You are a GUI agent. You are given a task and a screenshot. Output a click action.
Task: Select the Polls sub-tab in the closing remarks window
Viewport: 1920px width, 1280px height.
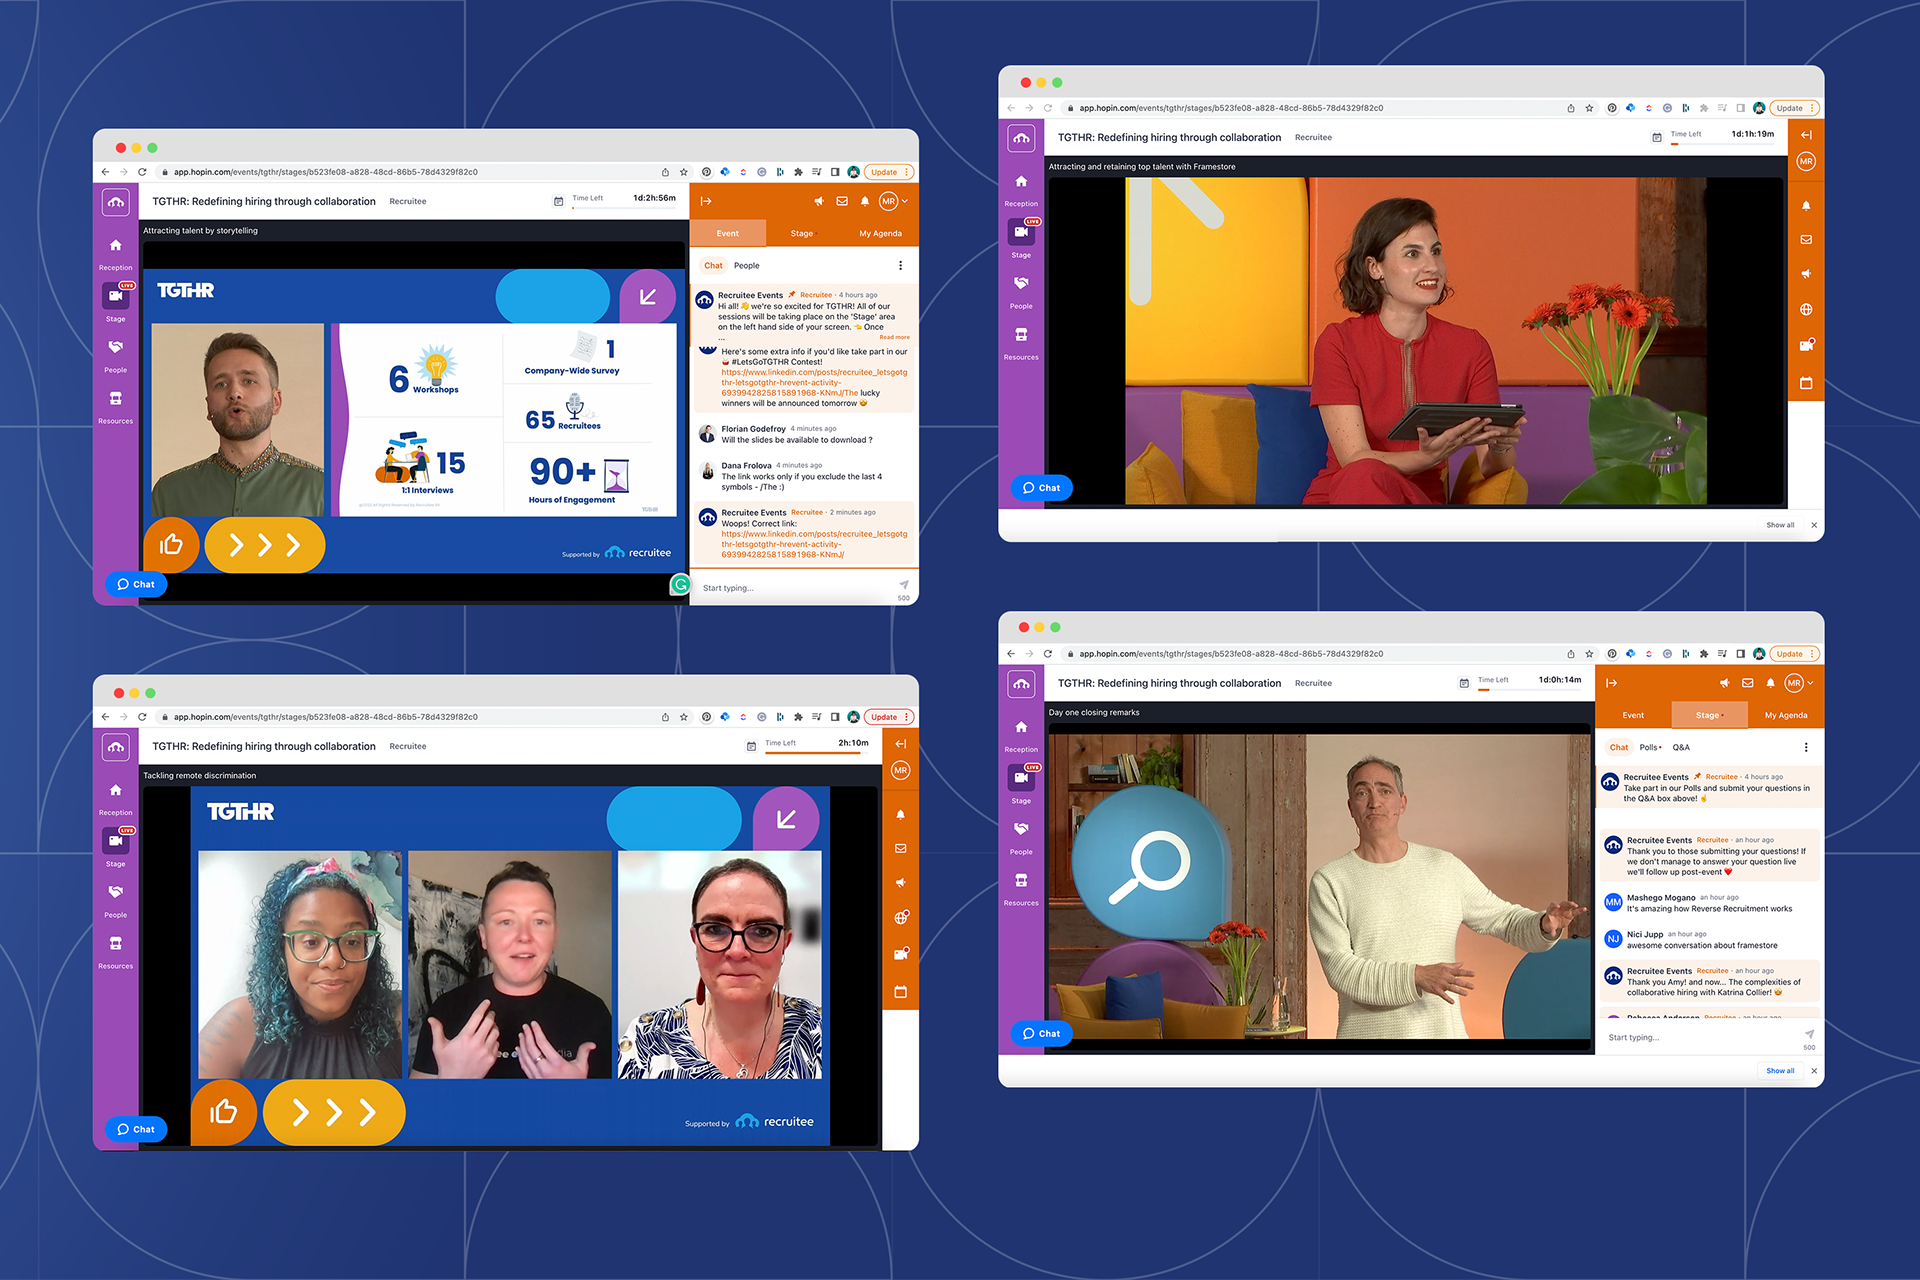(1650, 747)
